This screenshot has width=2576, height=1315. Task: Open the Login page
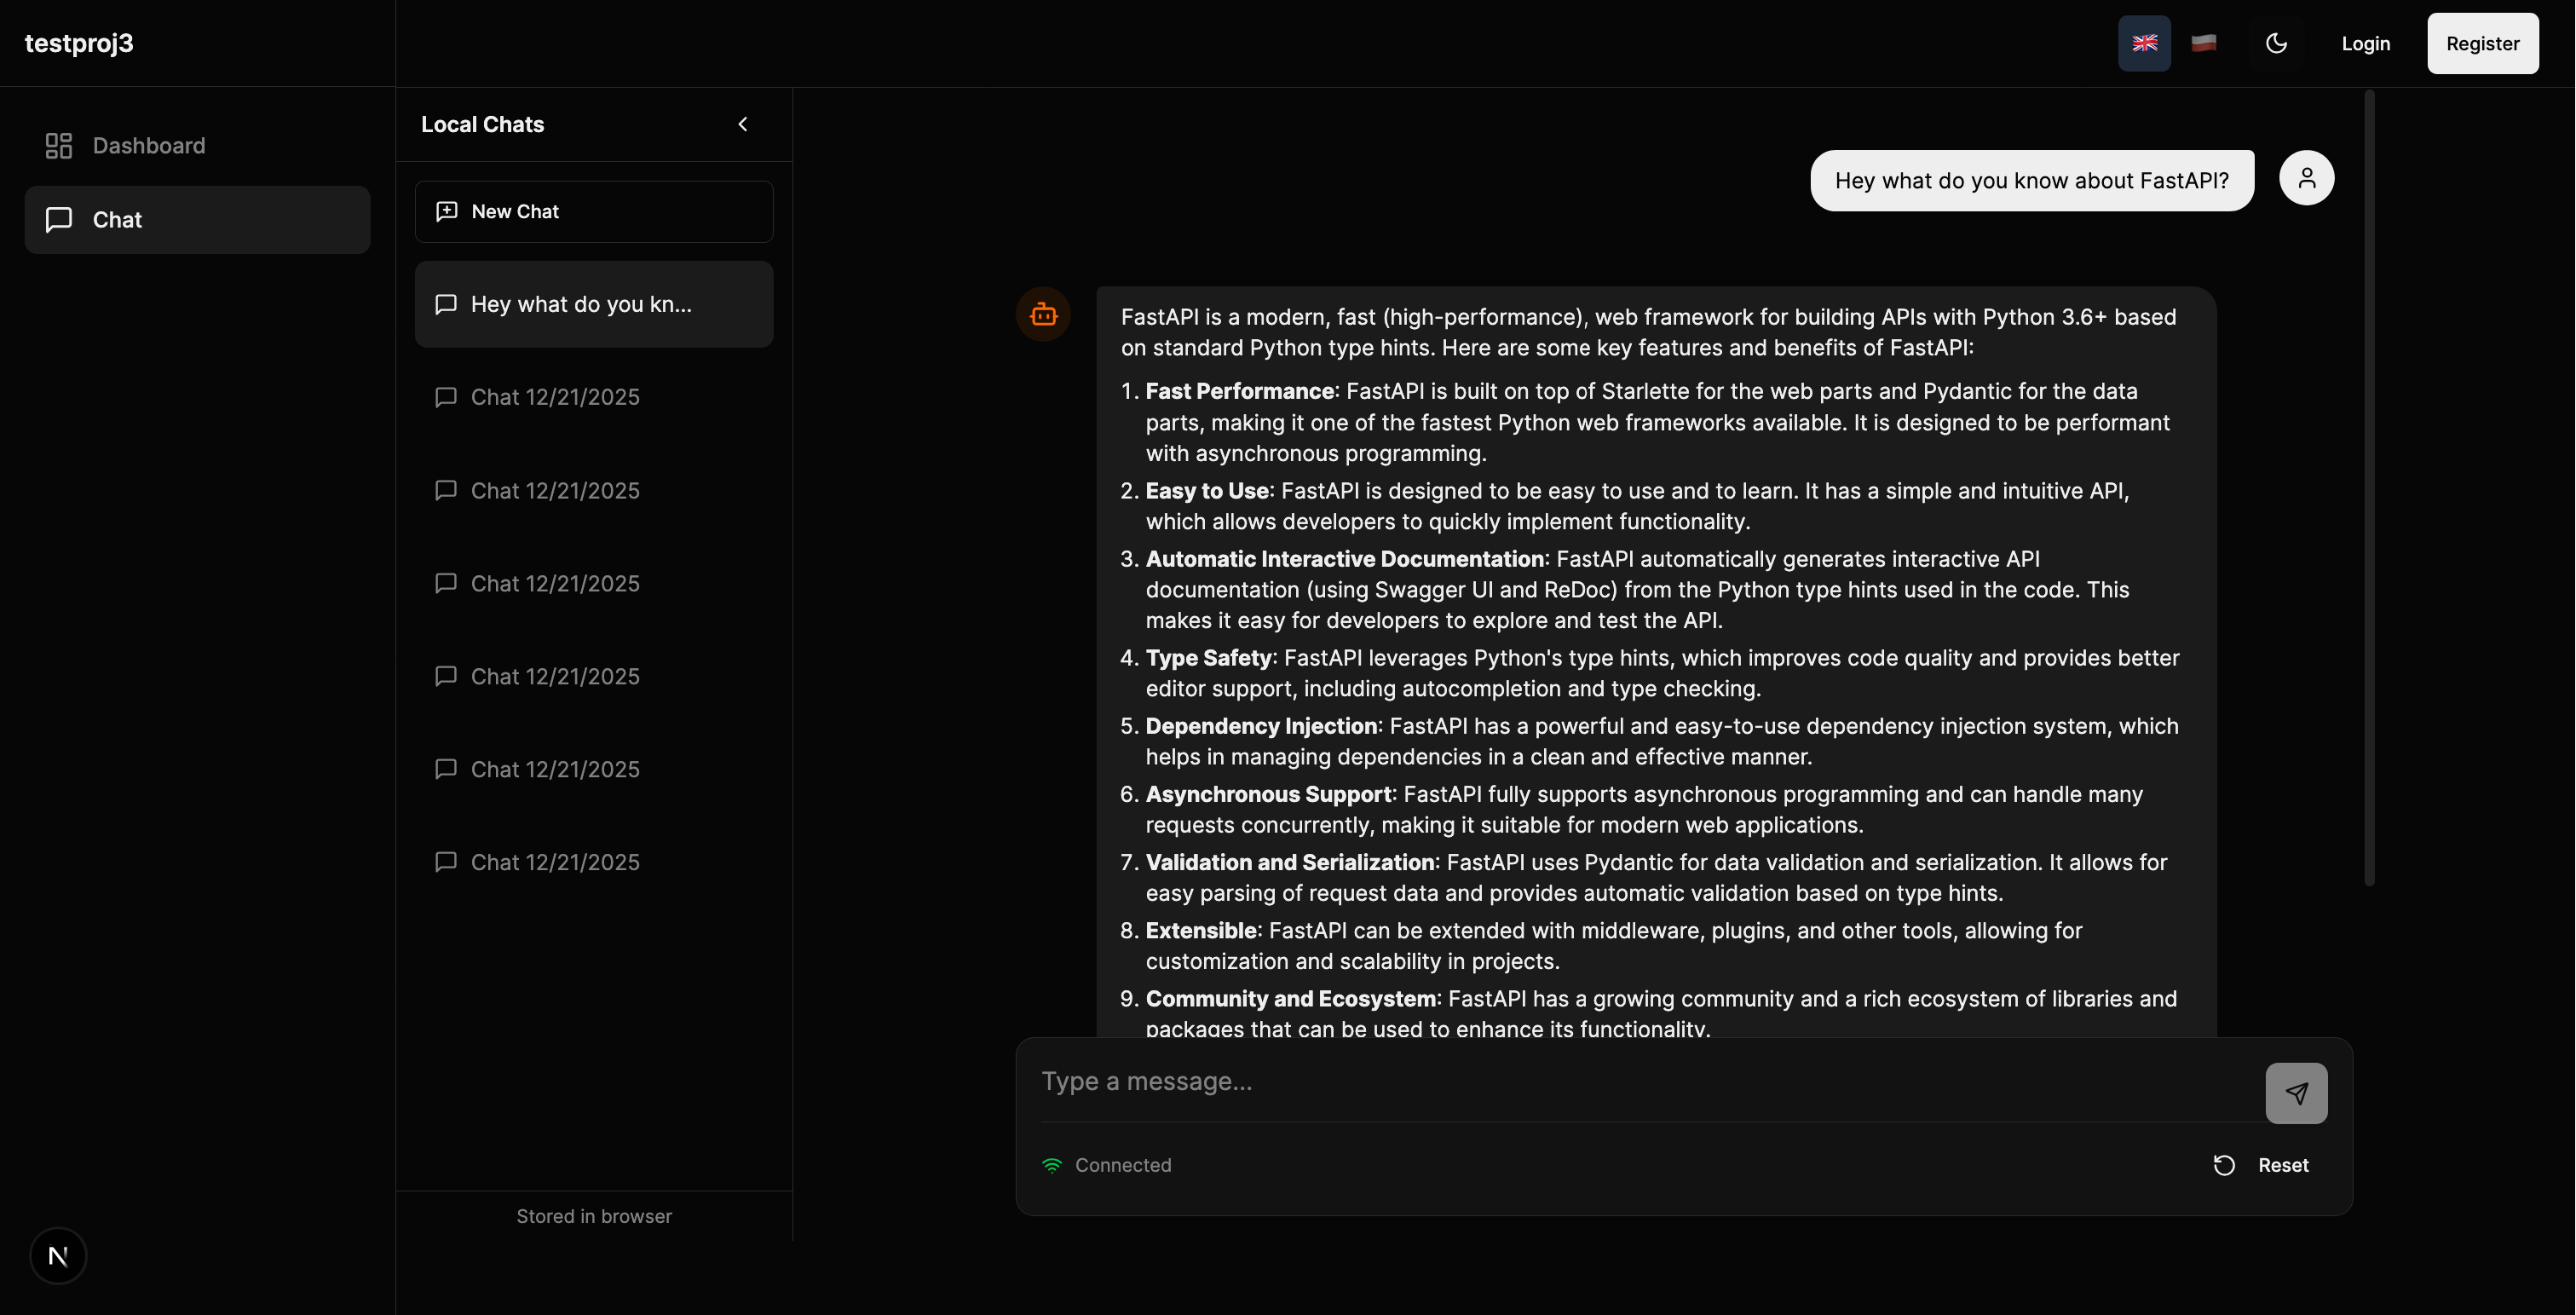point(2365,43)
